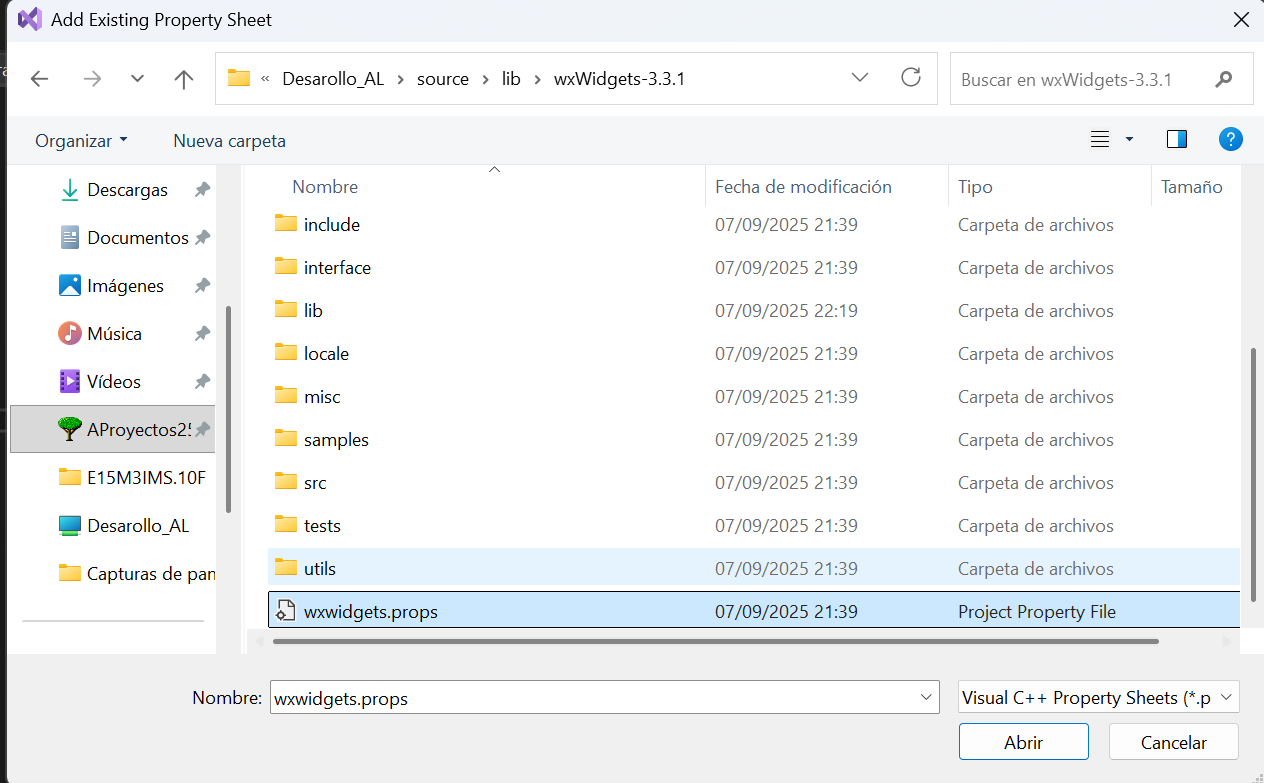This screenshot has height=783, width=1264.
Task: Open the Nombre filename dropdown arrow
Action: point(927,698)
